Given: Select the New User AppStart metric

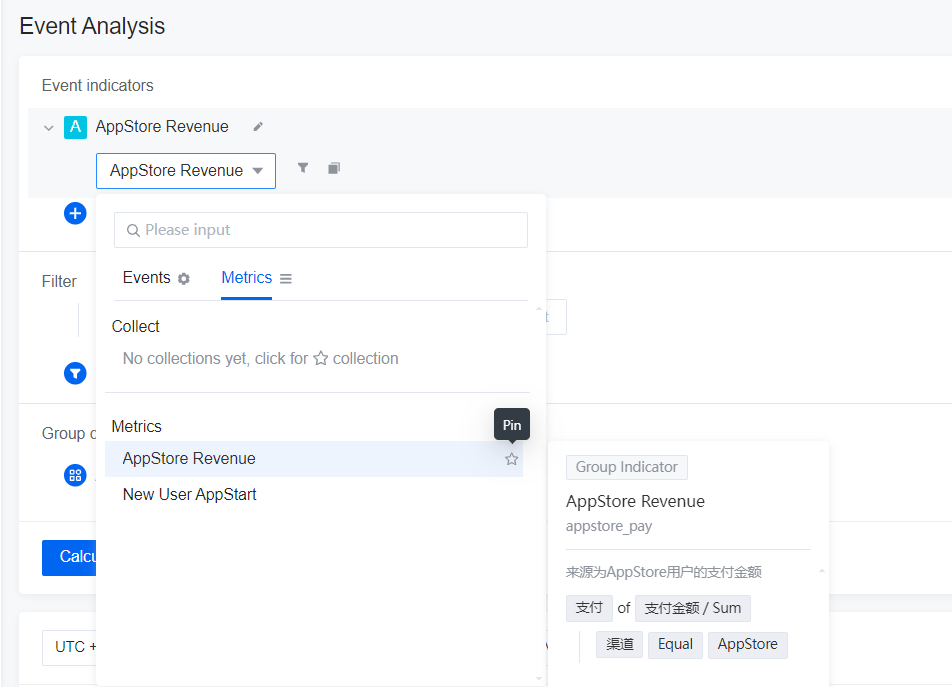Looking at the screenshot, I should click(189, 494).
